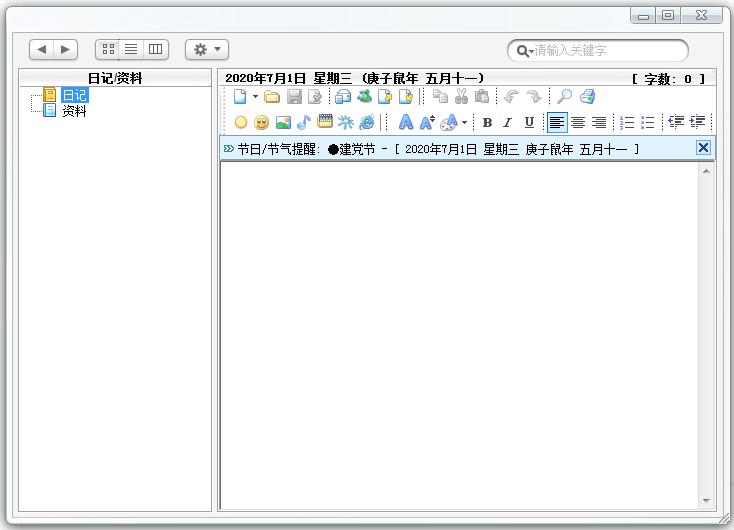Apply numbered list

pyautogui.click(x=627, y=123)
